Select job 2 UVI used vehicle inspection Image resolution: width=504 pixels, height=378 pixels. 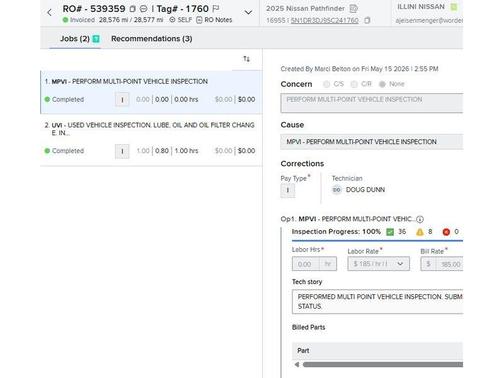(151, 140)
